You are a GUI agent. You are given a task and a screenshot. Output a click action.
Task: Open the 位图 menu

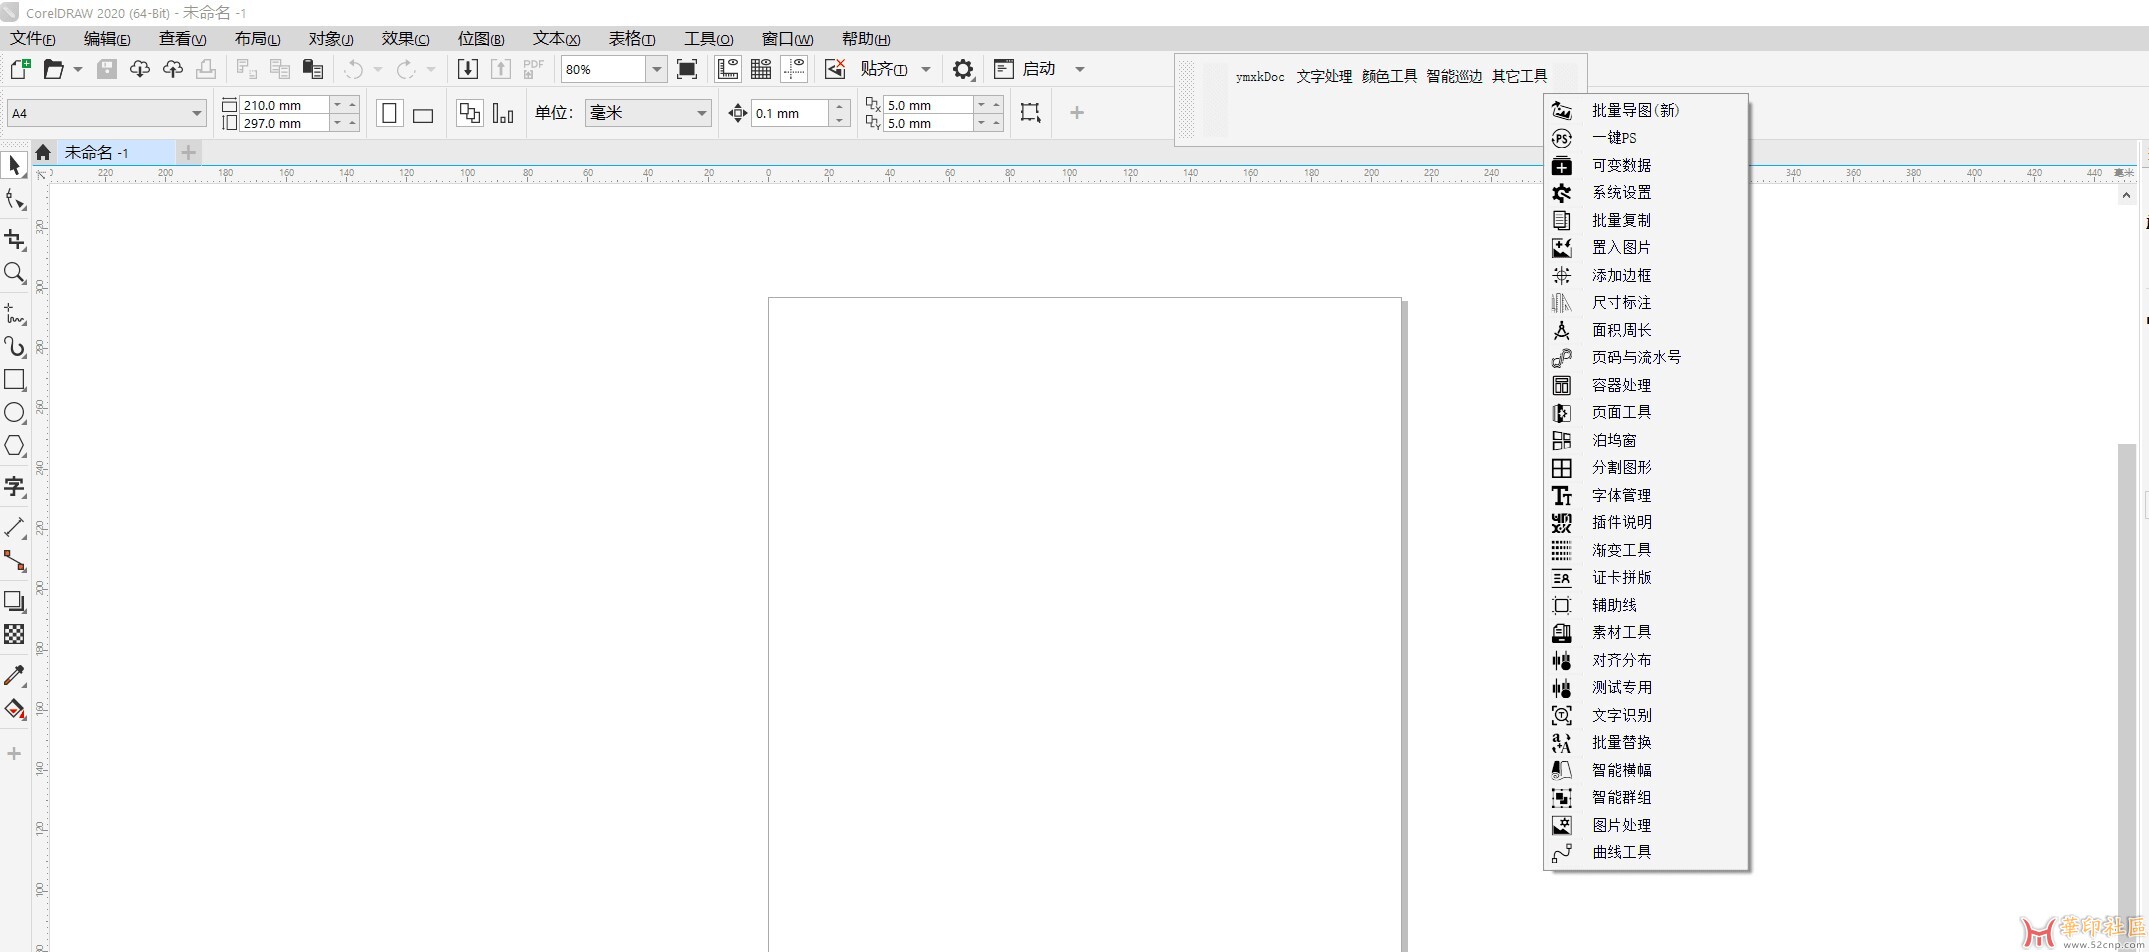pos(481,39)
